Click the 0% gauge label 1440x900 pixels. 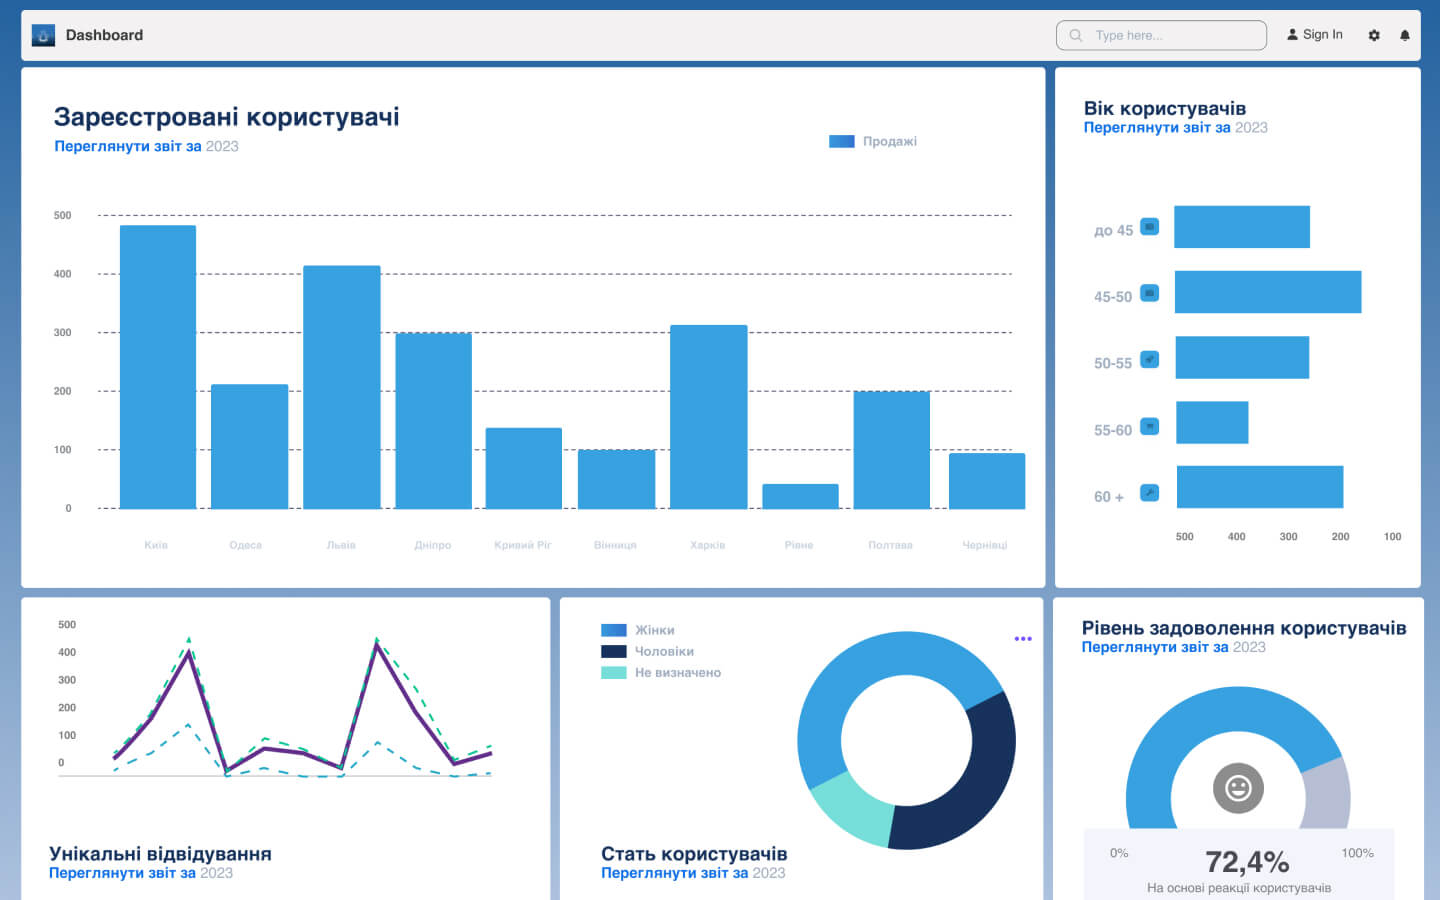[1119, 853]
